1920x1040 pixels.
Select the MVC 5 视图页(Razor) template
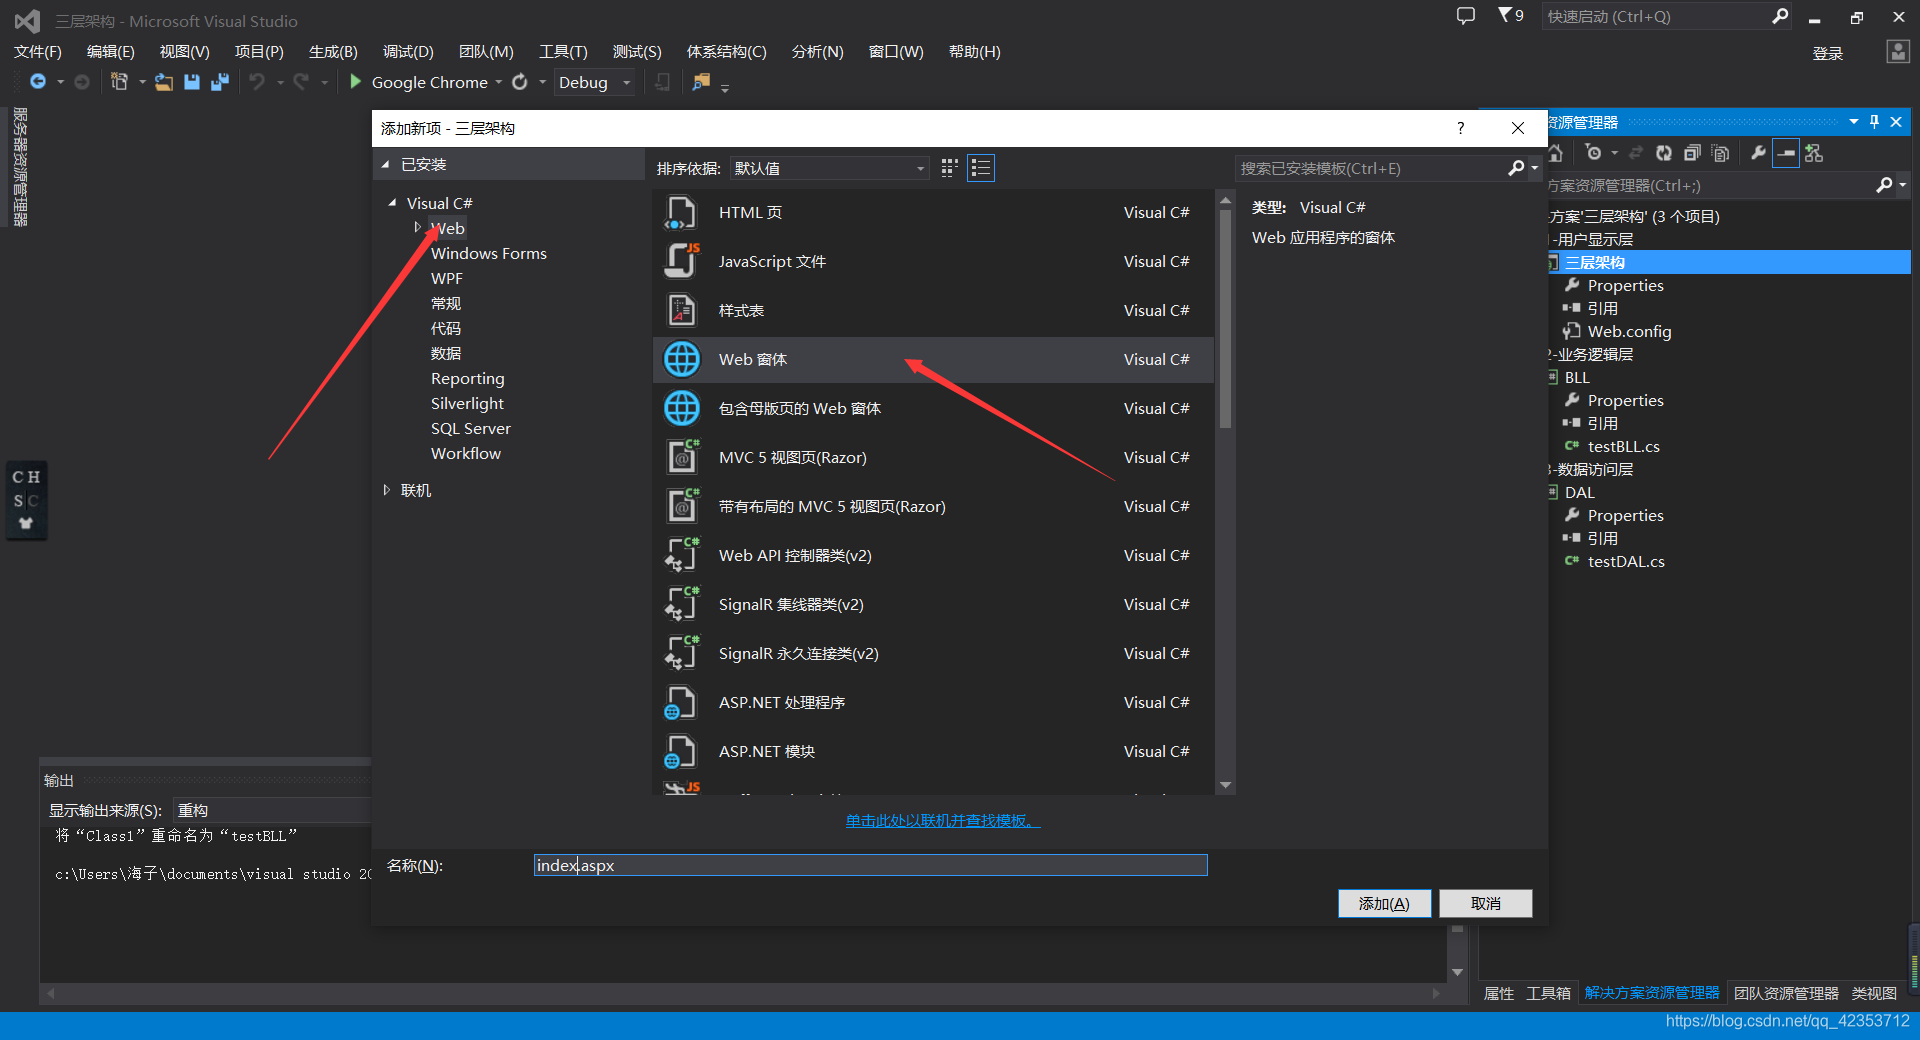[933, 457]
